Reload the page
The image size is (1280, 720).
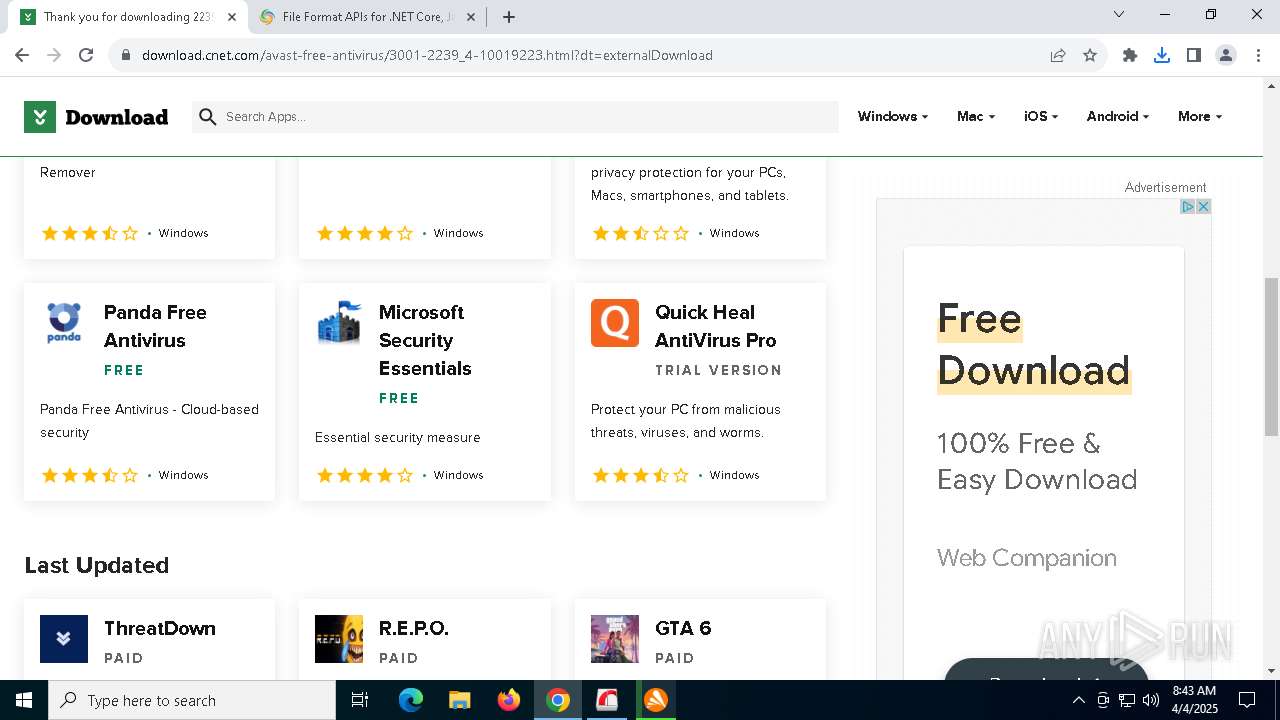point(86,55)
